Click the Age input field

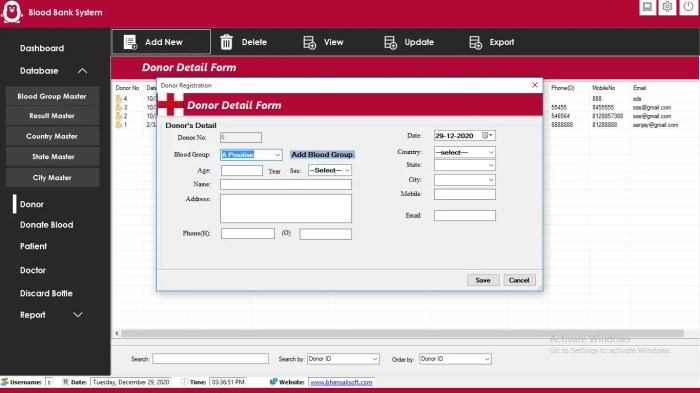tap(242, 171)
